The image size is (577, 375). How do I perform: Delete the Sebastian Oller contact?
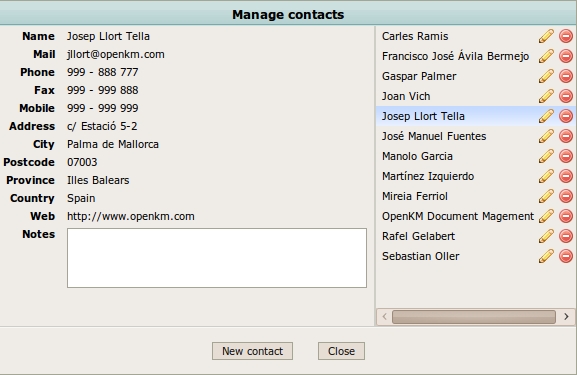(x=566, y=256)
